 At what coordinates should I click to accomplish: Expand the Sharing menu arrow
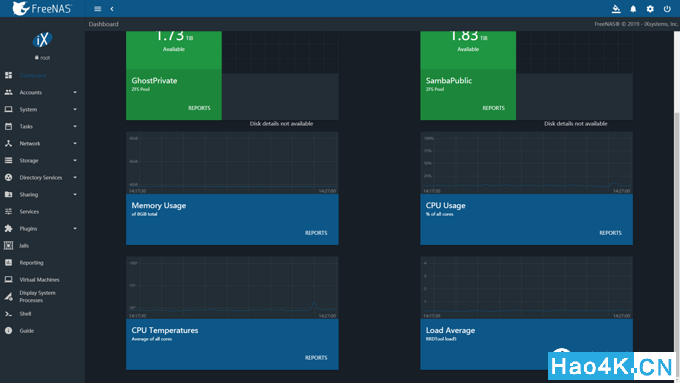coord(75,194)
